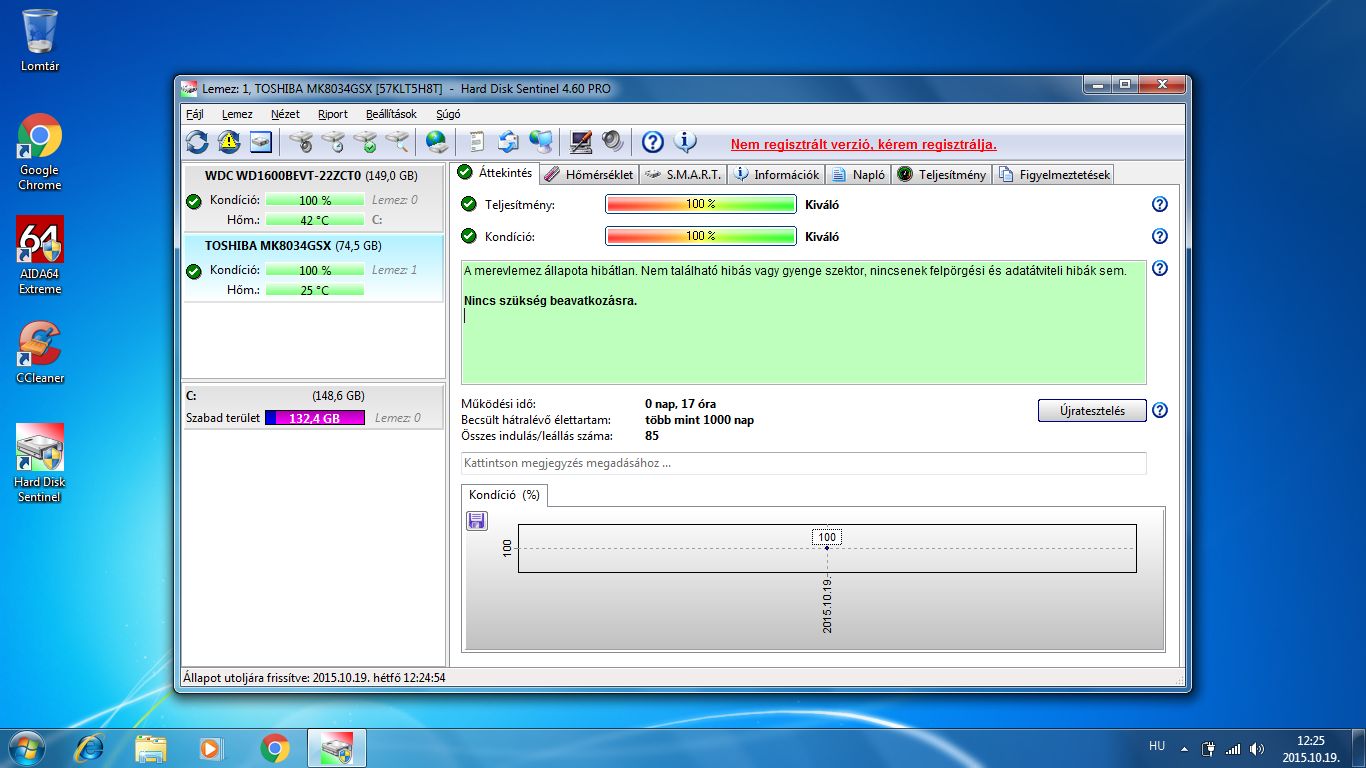Image resolution: width=1366 pixels, height=768 pixels.
Task: Click the globe with disk toolbar icon
Action: point(437,142)
